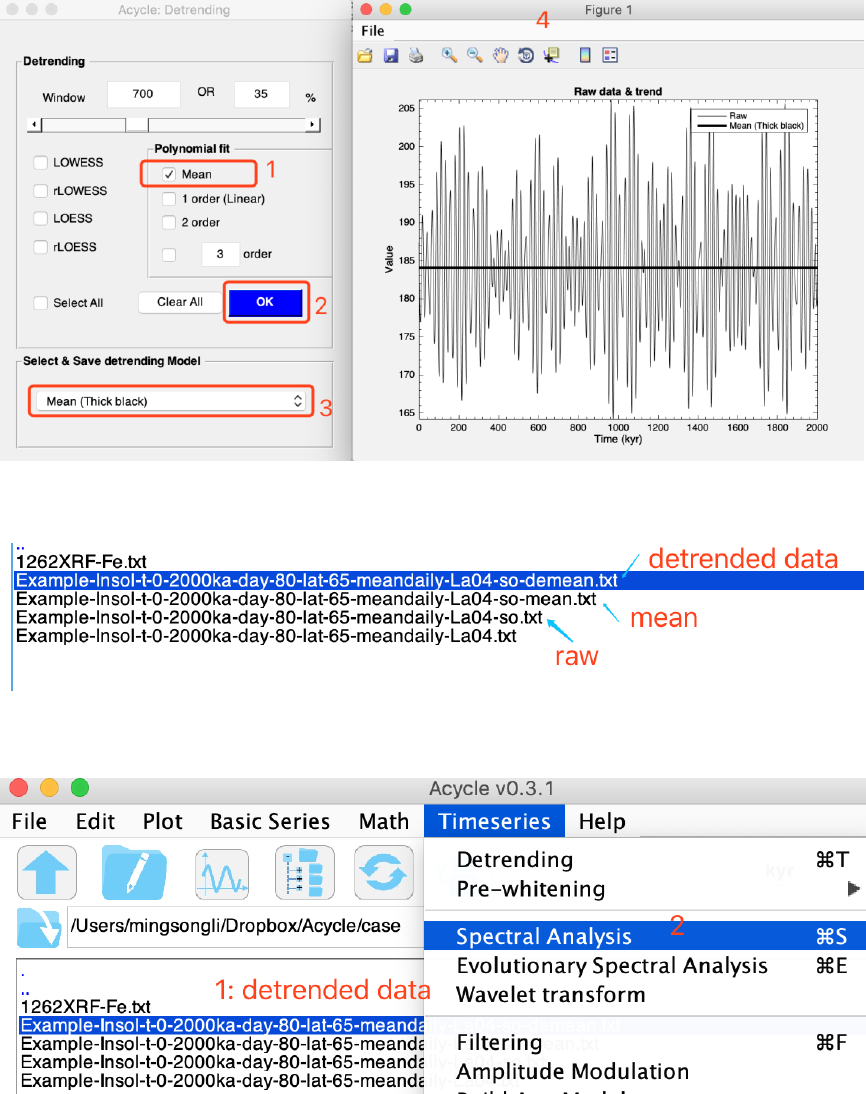This screenshot has height=1094, width=866.
Task: Click the change-directory folder arrow icon
Action: click(39, 927)
